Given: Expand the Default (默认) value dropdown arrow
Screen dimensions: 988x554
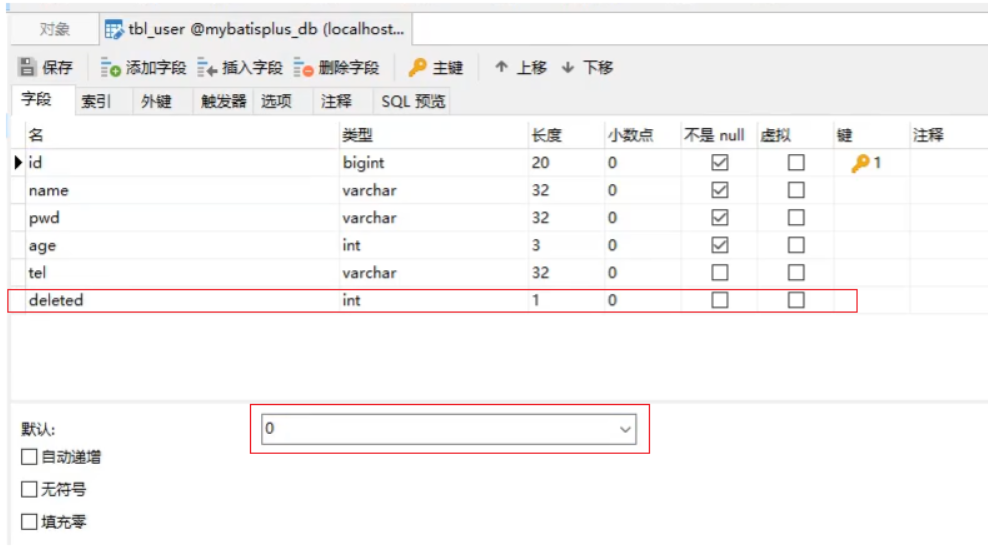Looking at the screenshot, I should [x=626, y=430].
